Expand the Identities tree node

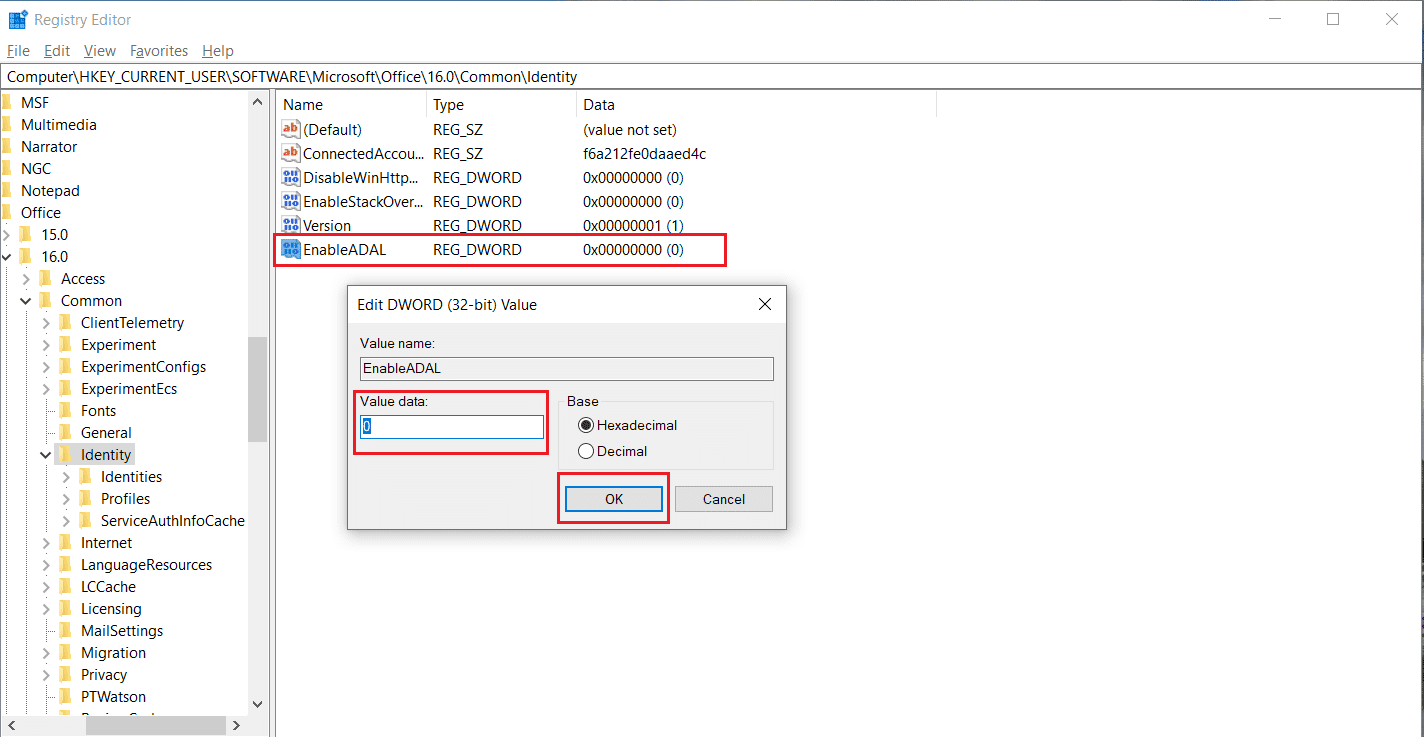point(66,477)
